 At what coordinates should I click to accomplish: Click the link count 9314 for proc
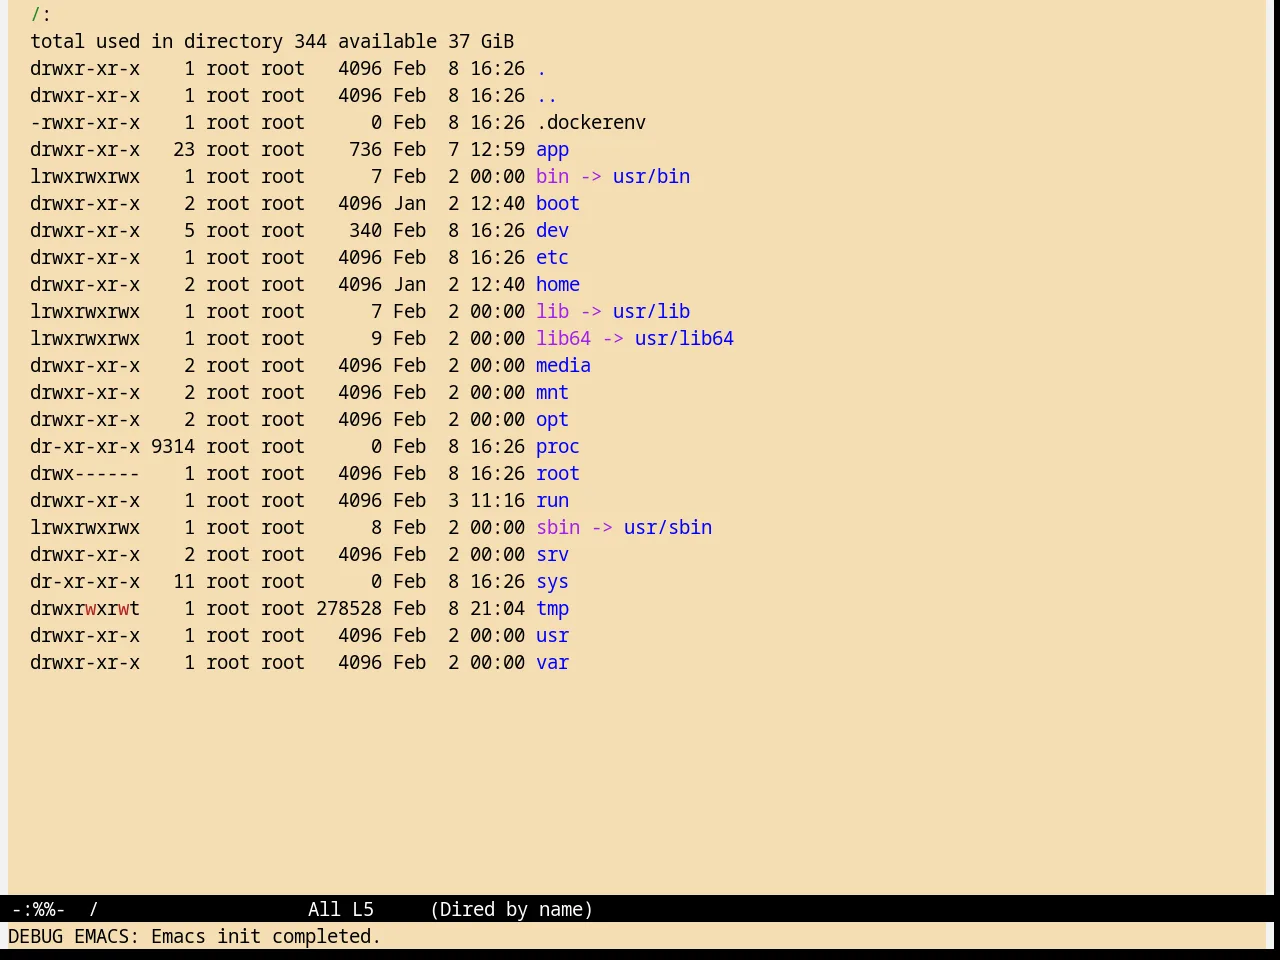click(173, 447)
